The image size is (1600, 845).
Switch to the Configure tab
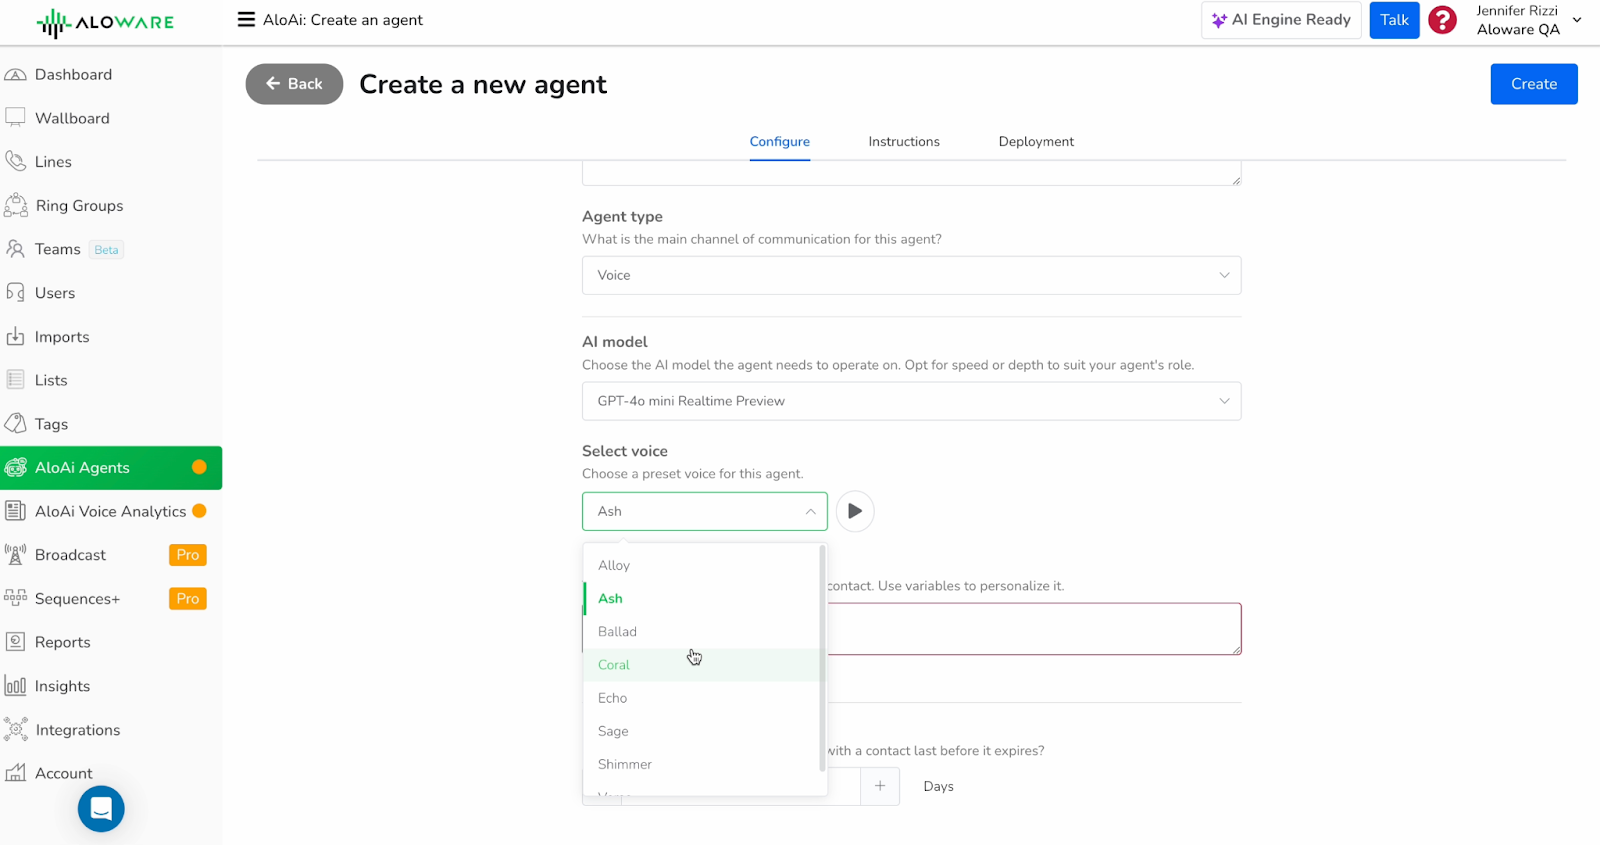click(x=780, y=141)
